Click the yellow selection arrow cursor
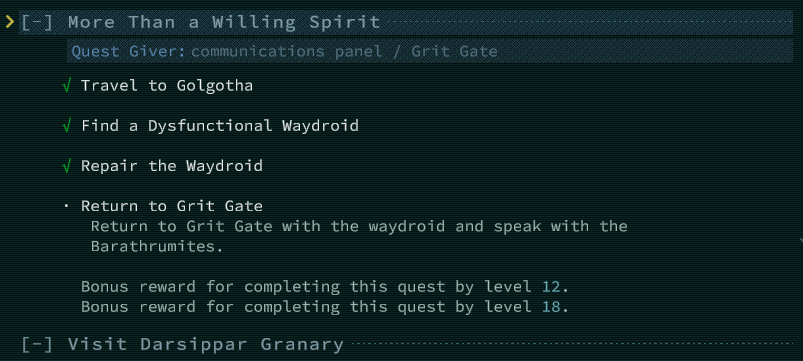The height and width of the screenshot is (361, 803). click(9, 22)
